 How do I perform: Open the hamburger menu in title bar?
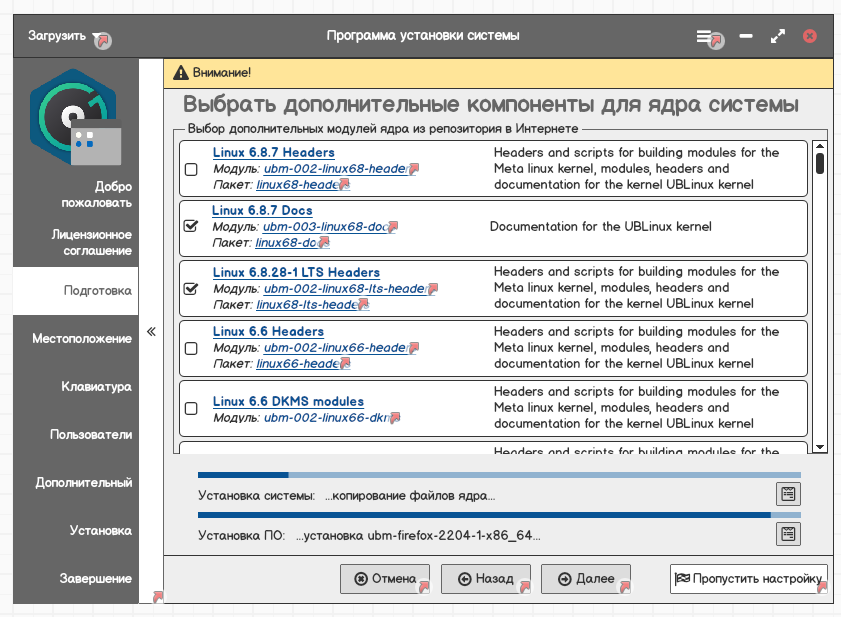(705, 36)
